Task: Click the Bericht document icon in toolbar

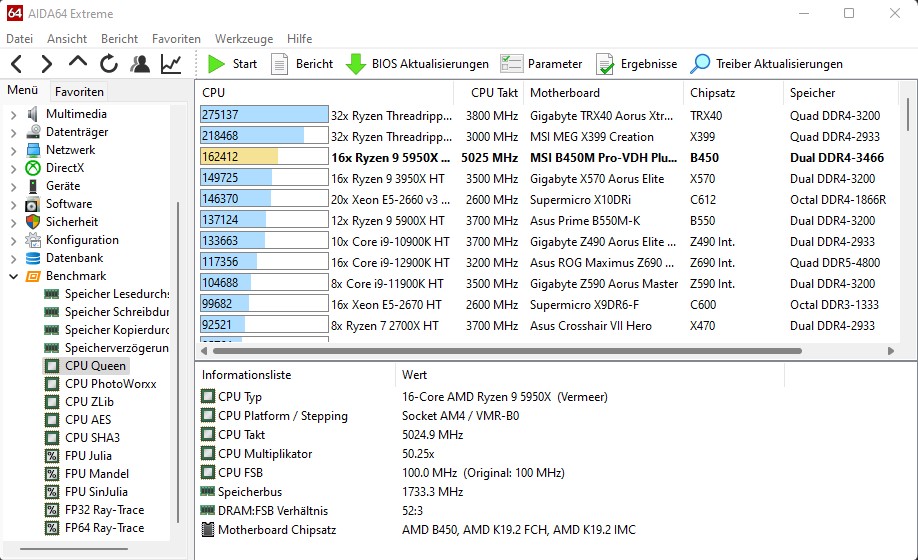Action: pos(279,64)
